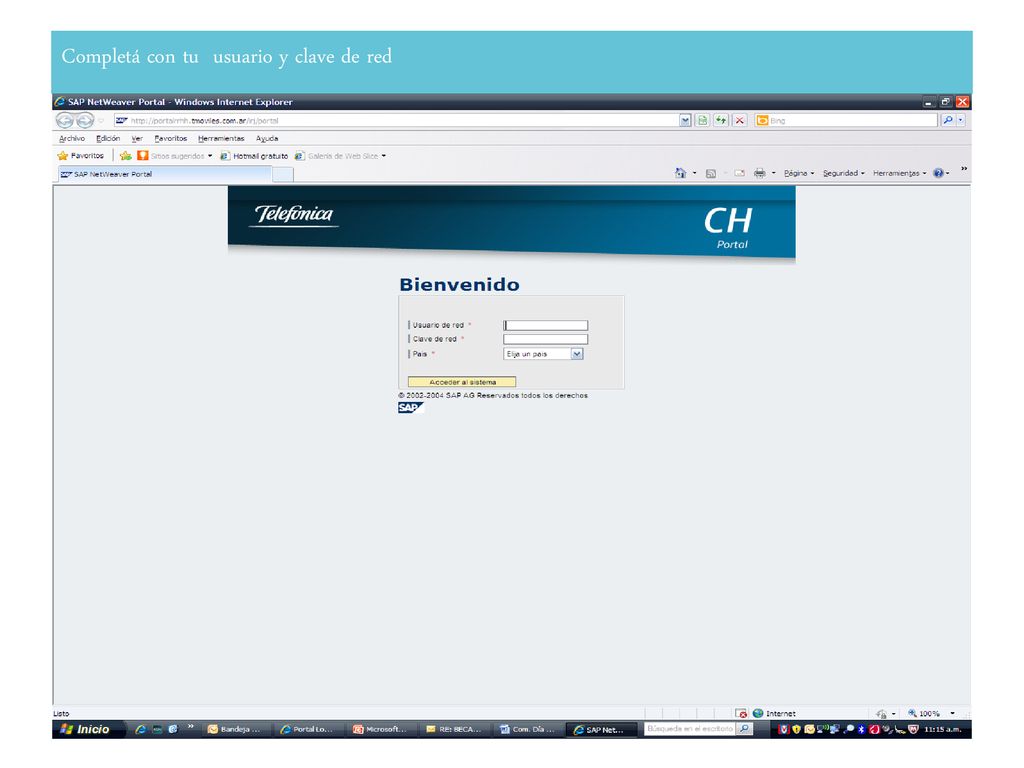Focus the 'Clave de red' password field
Image resolution: width=1024 pixels, height=768 pixels.
[x=545, y=340]
